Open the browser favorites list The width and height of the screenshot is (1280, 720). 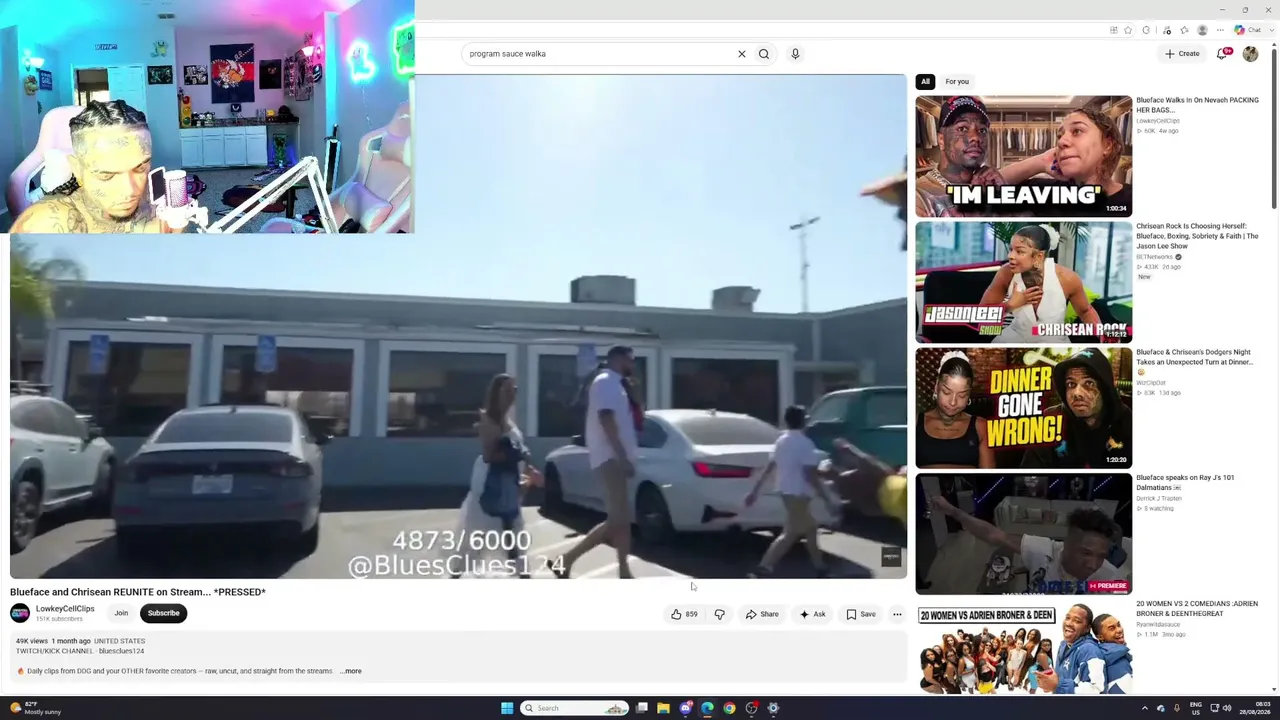click(x=1184, y=30)
